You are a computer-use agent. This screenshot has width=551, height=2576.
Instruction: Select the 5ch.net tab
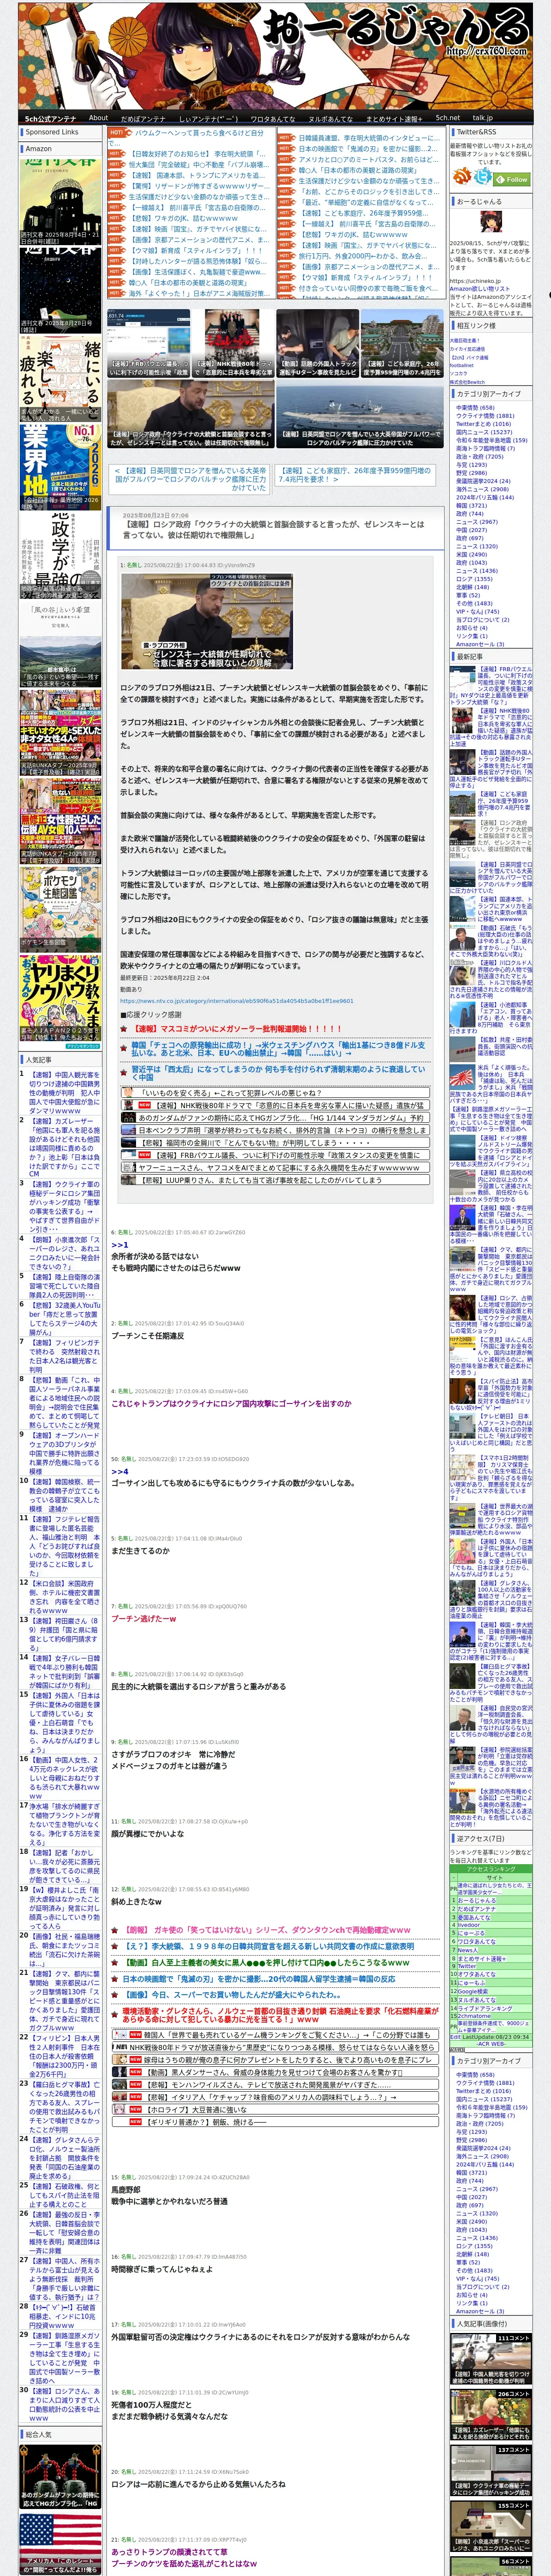[x=448, y=118]
